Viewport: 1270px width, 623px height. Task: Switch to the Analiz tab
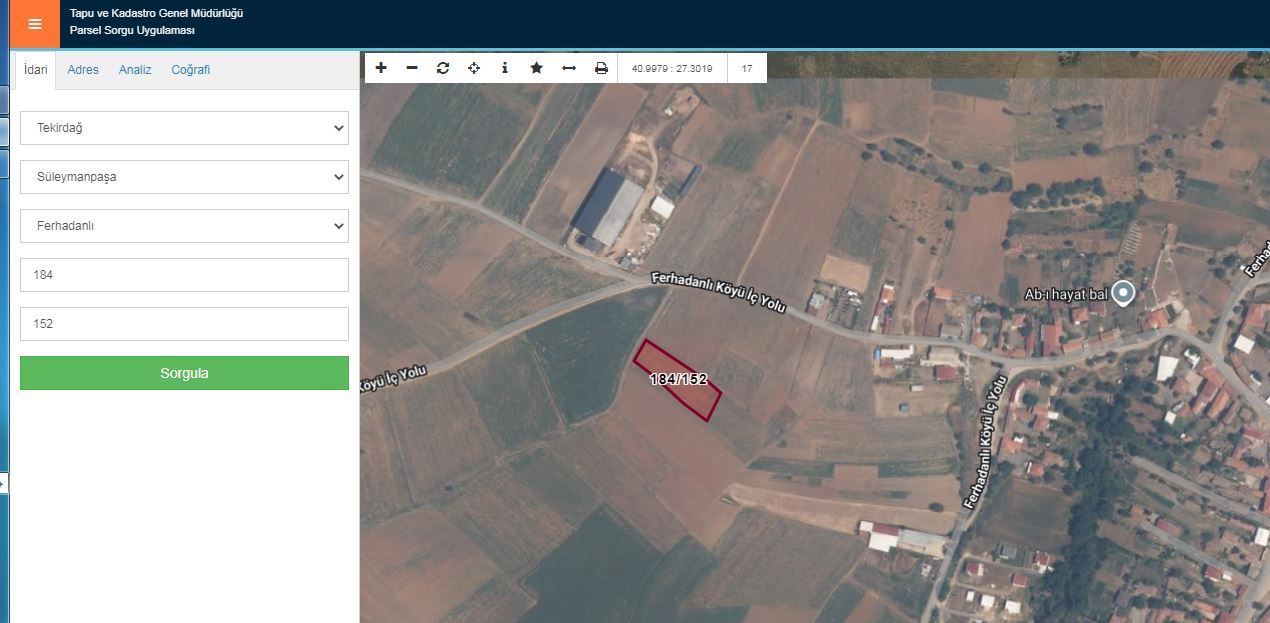pos(135,70)
